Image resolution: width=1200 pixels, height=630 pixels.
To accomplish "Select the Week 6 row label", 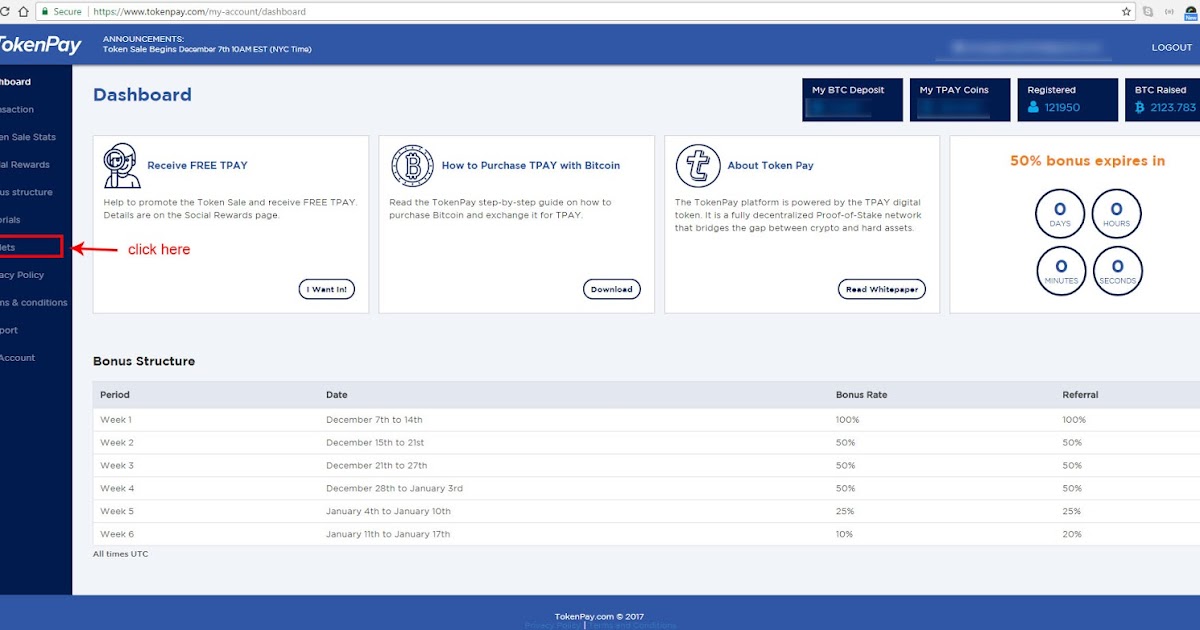I will click(117, 534).
